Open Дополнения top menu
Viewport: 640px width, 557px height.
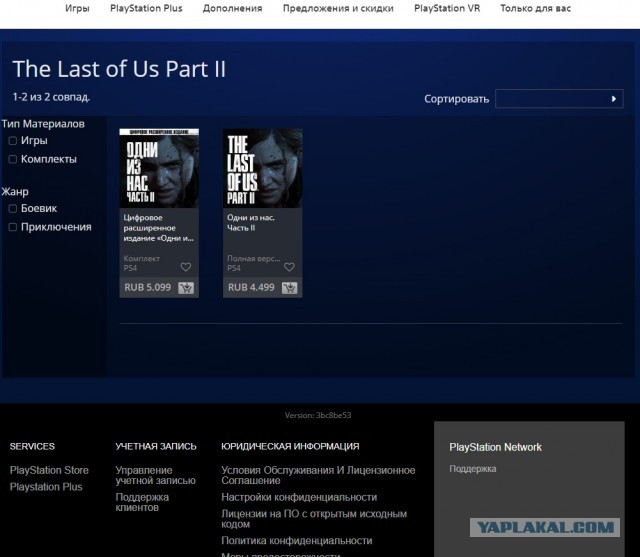(232, 8)
